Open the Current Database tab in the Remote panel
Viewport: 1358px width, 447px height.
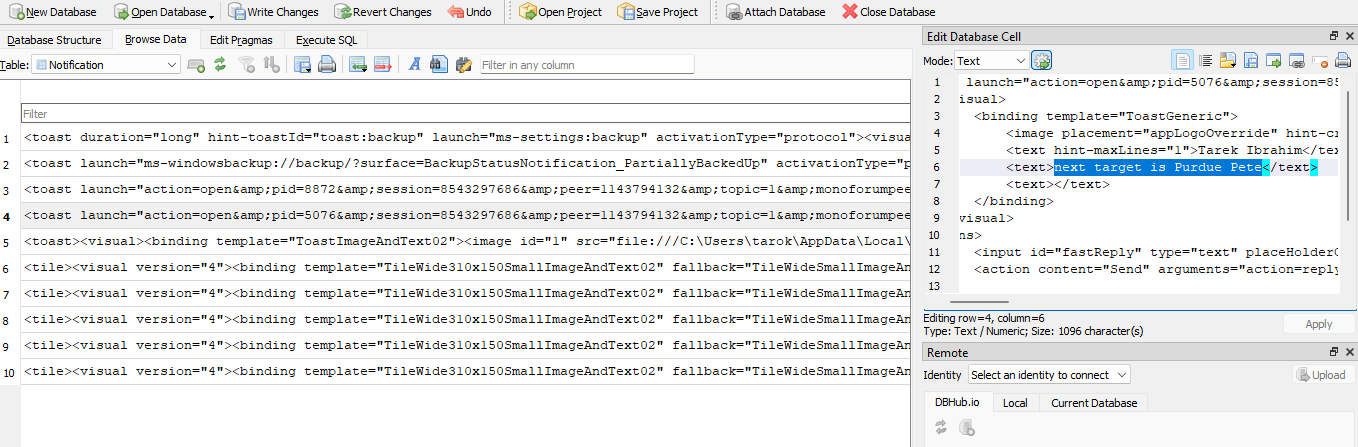point(1094,403)
